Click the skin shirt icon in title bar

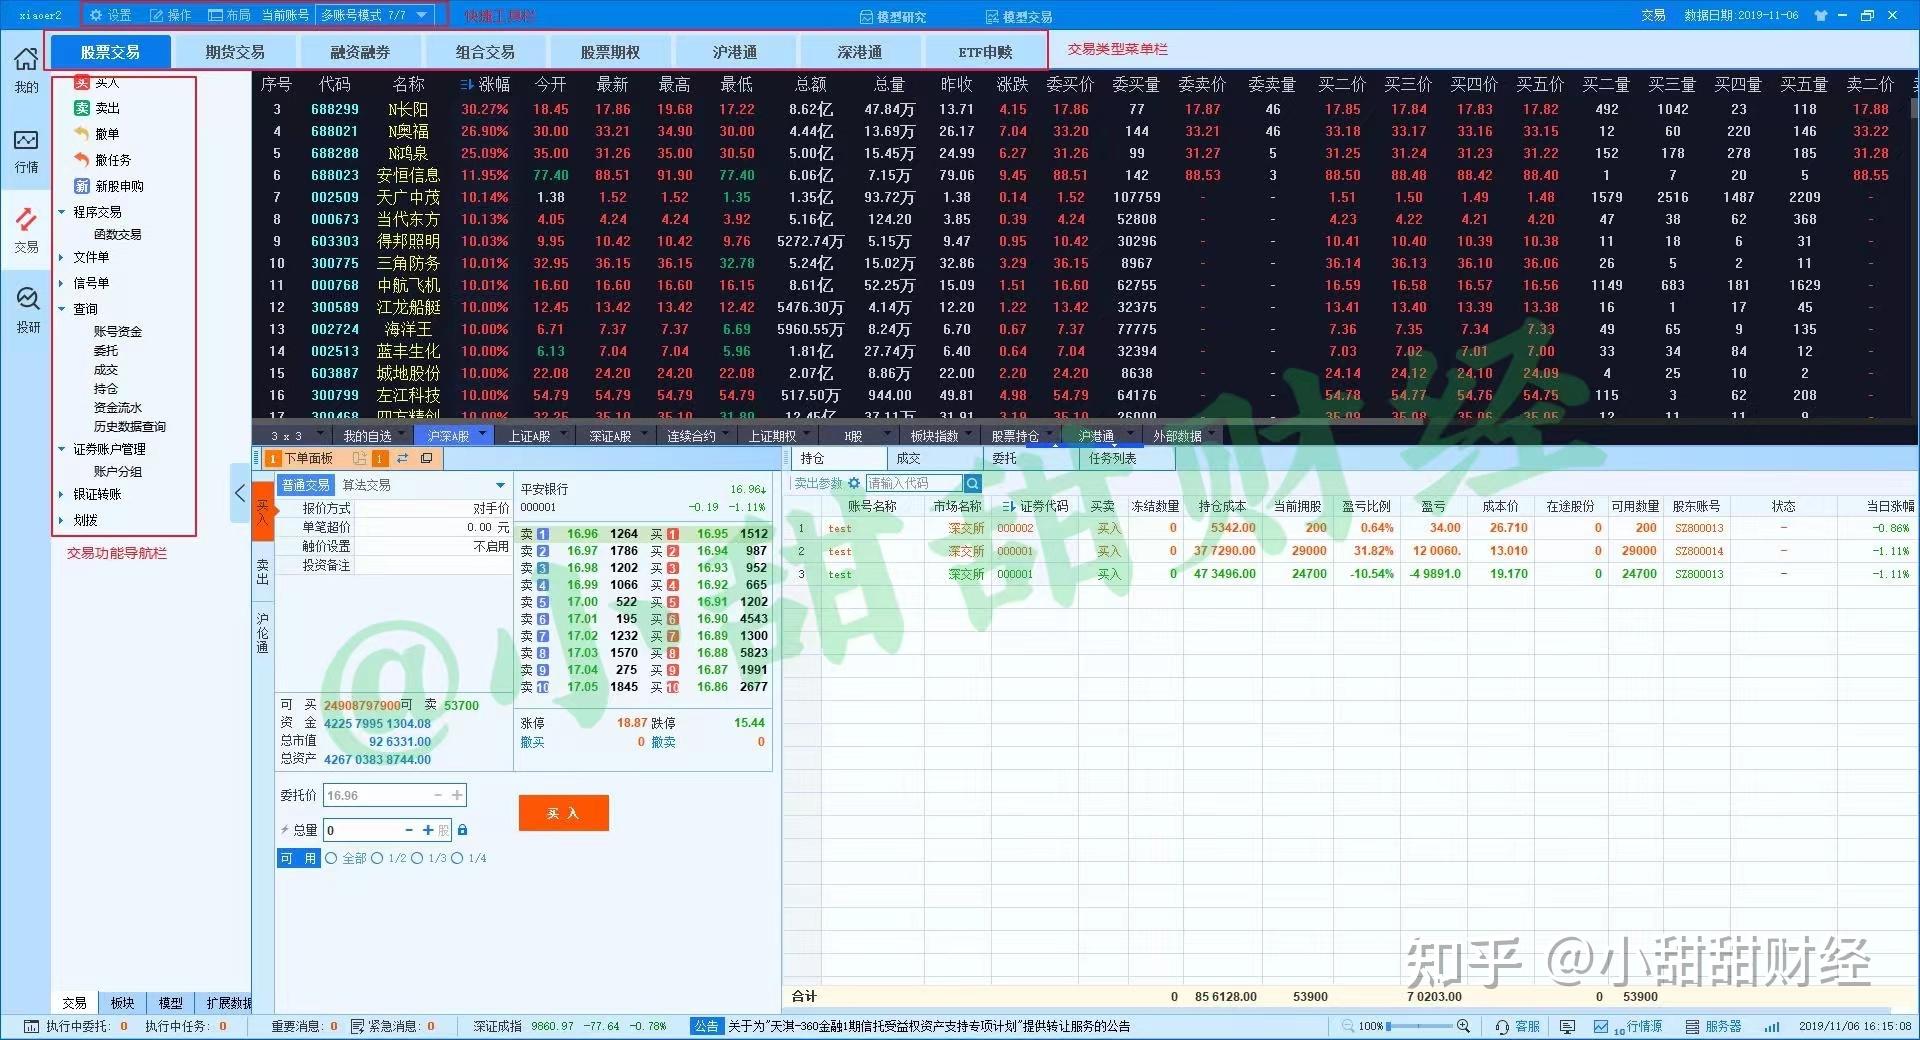pos(1820,16)
